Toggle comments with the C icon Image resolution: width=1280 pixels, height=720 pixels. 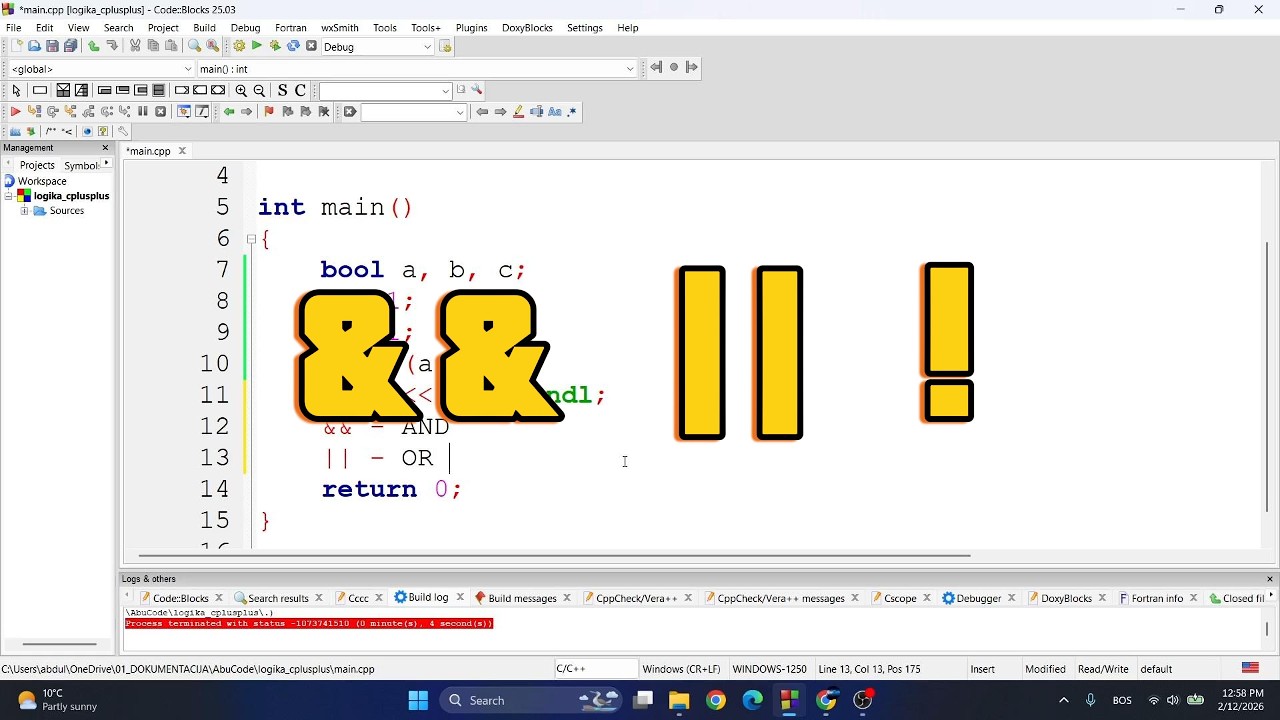(x=300, y=90)
